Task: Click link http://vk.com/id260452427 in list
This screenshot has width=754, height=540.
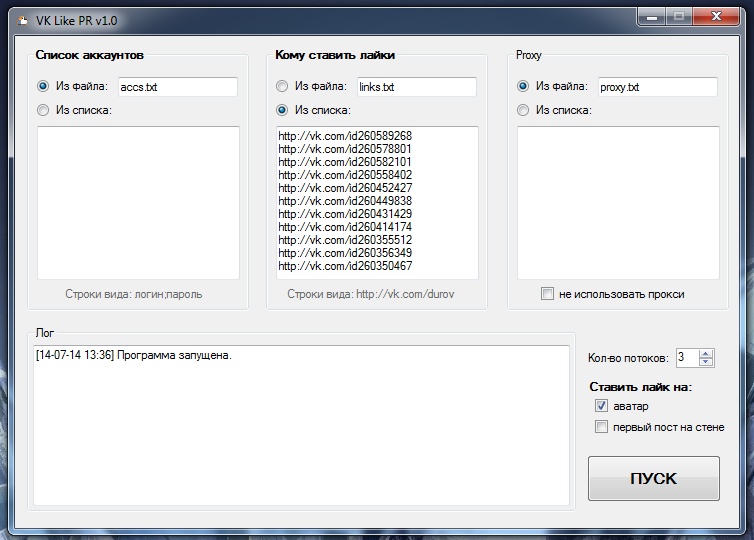Action: [x=345, y=188]
